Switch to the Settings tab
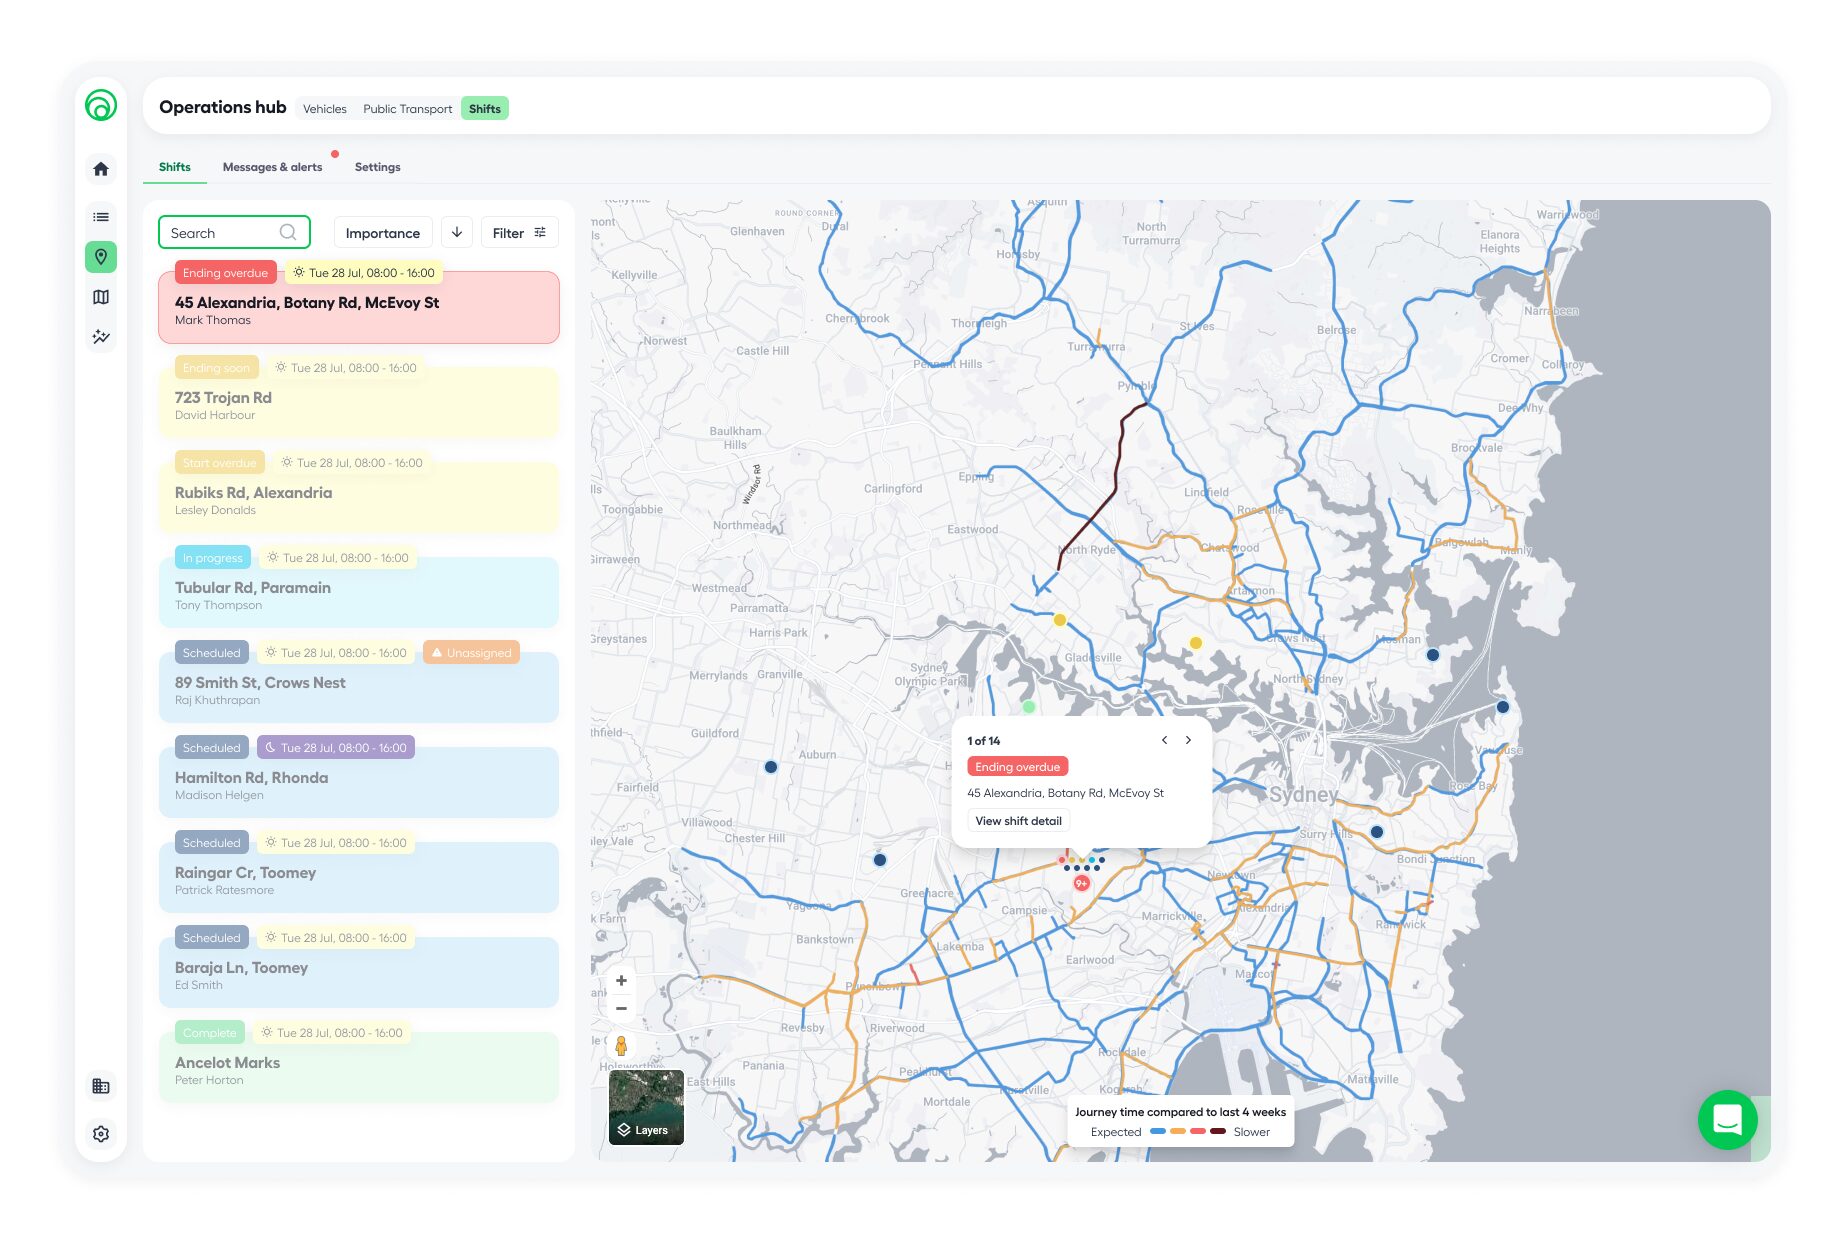Image resolution: width=1846 pixels, height=1239 pixels. click(377, 167)
